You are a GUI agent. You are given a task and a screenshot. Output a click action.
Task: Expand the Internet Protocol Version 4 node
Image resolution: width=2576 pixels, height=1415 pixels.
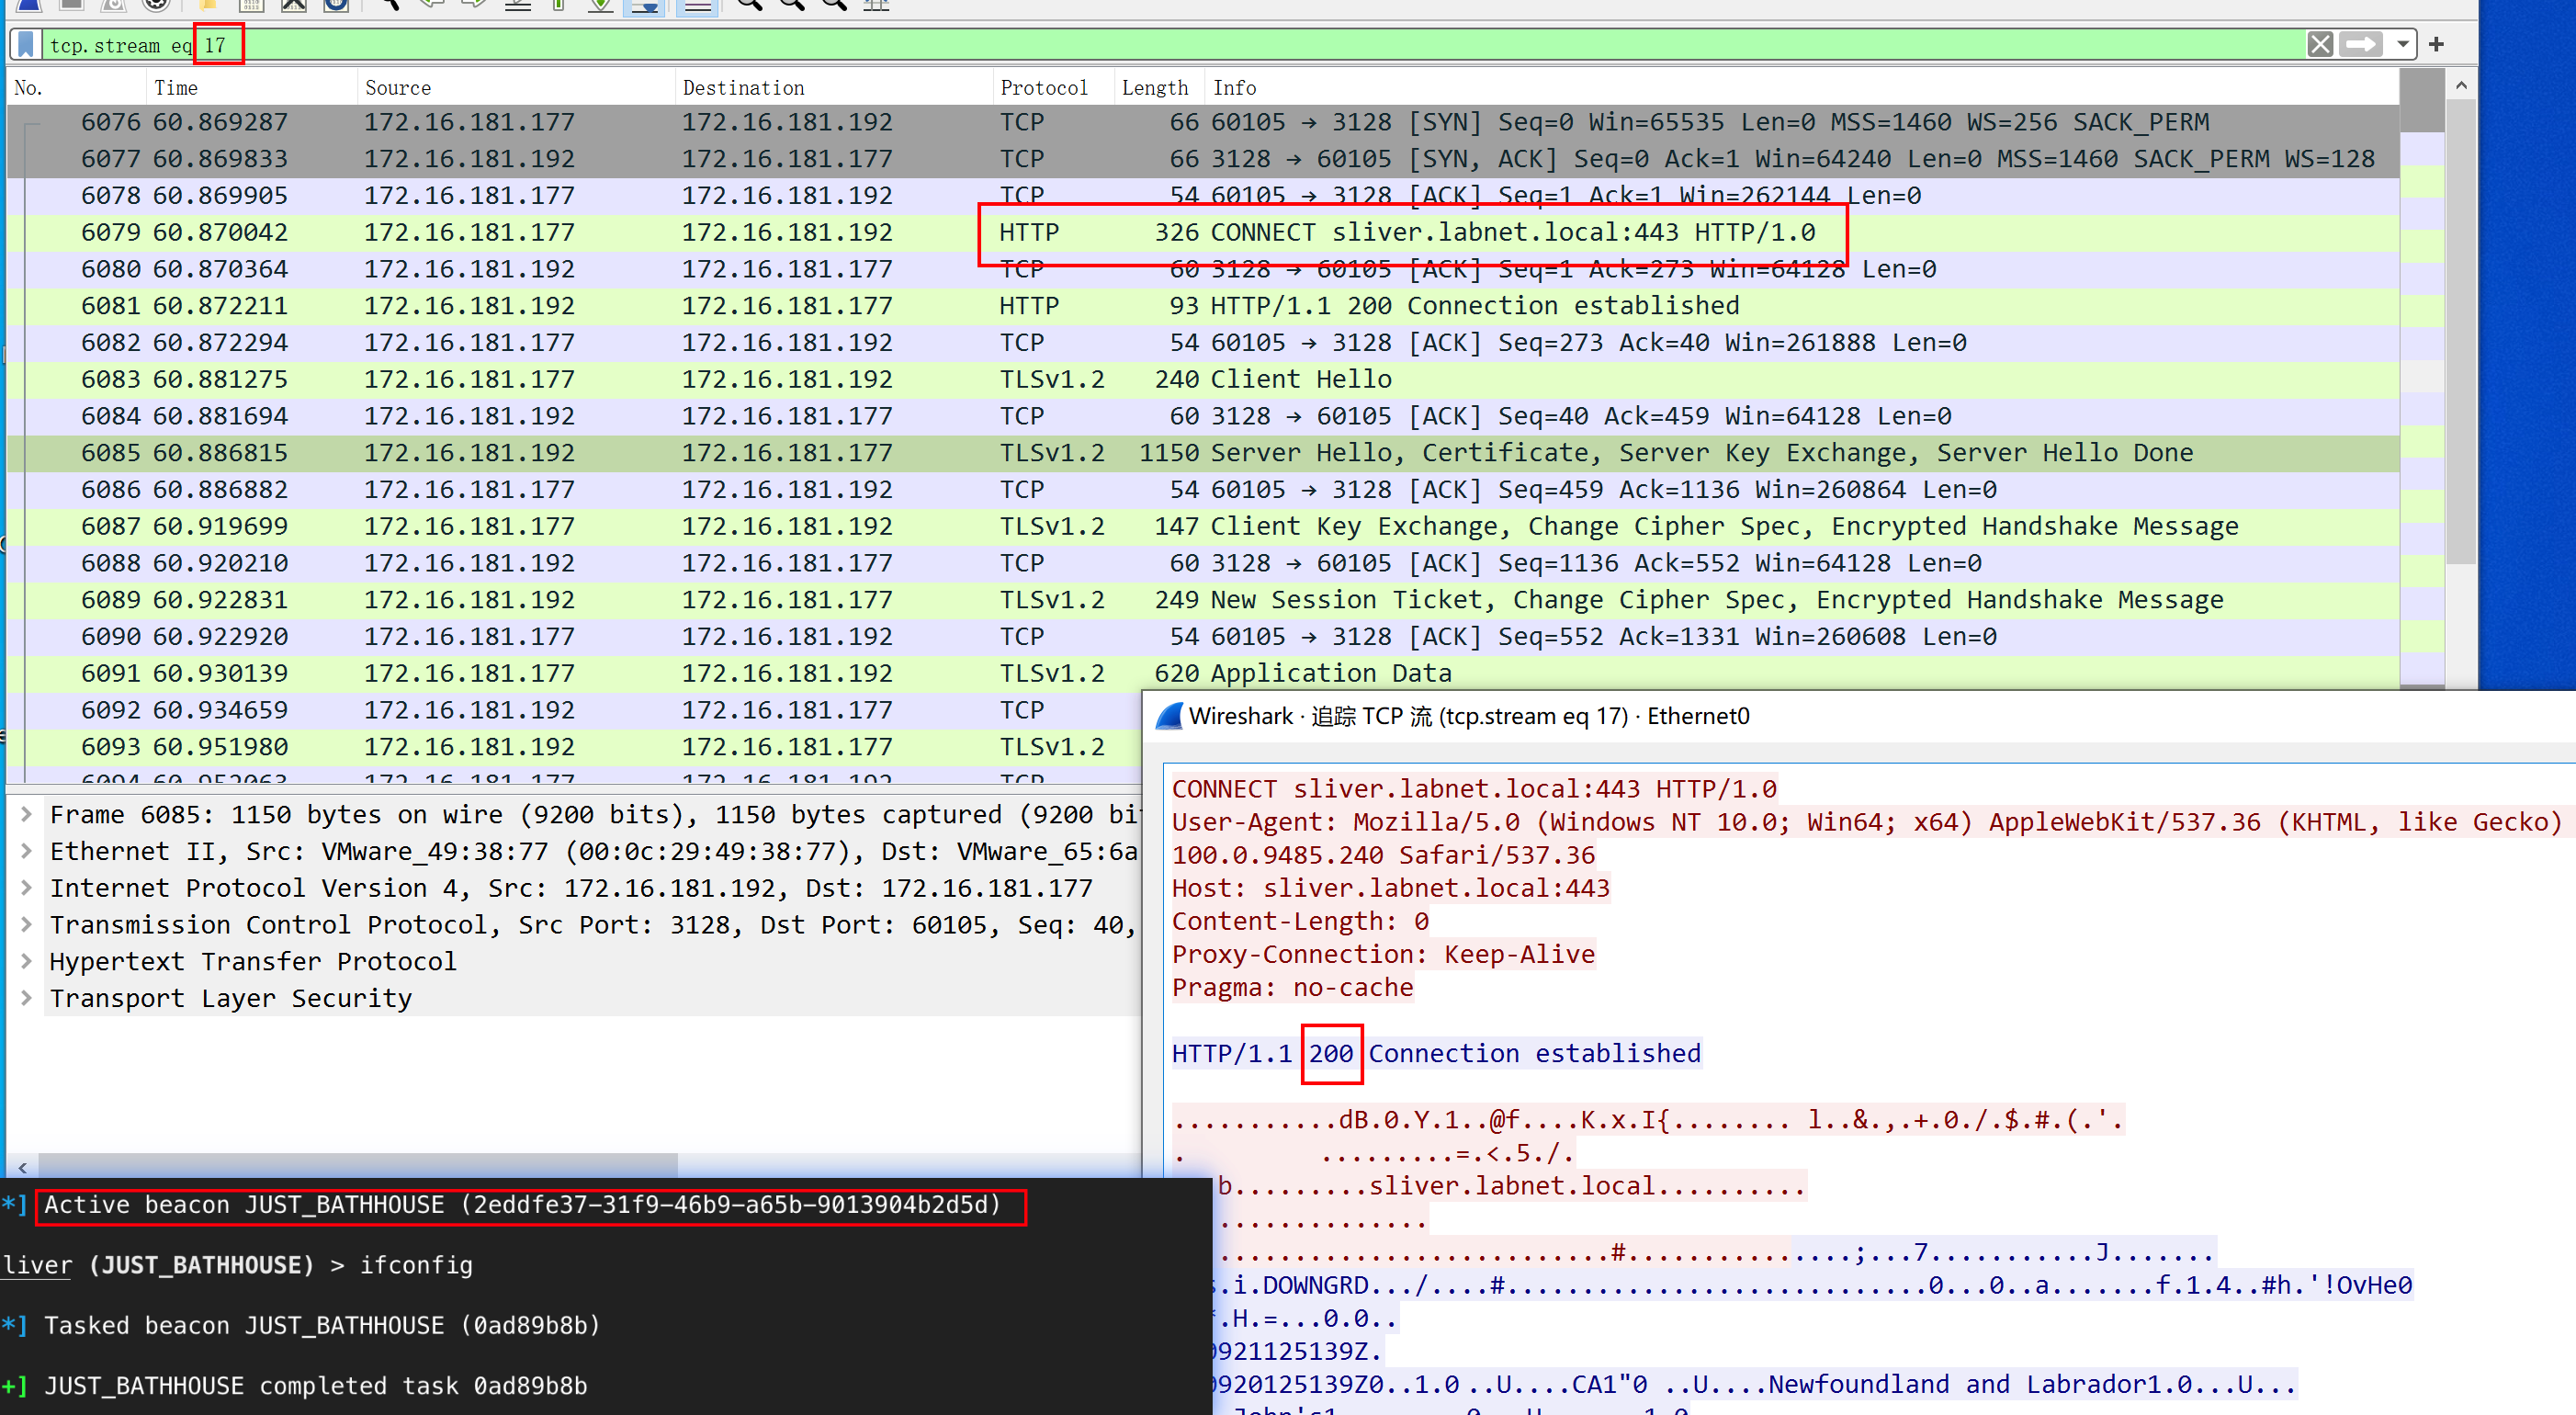[26, 888]
